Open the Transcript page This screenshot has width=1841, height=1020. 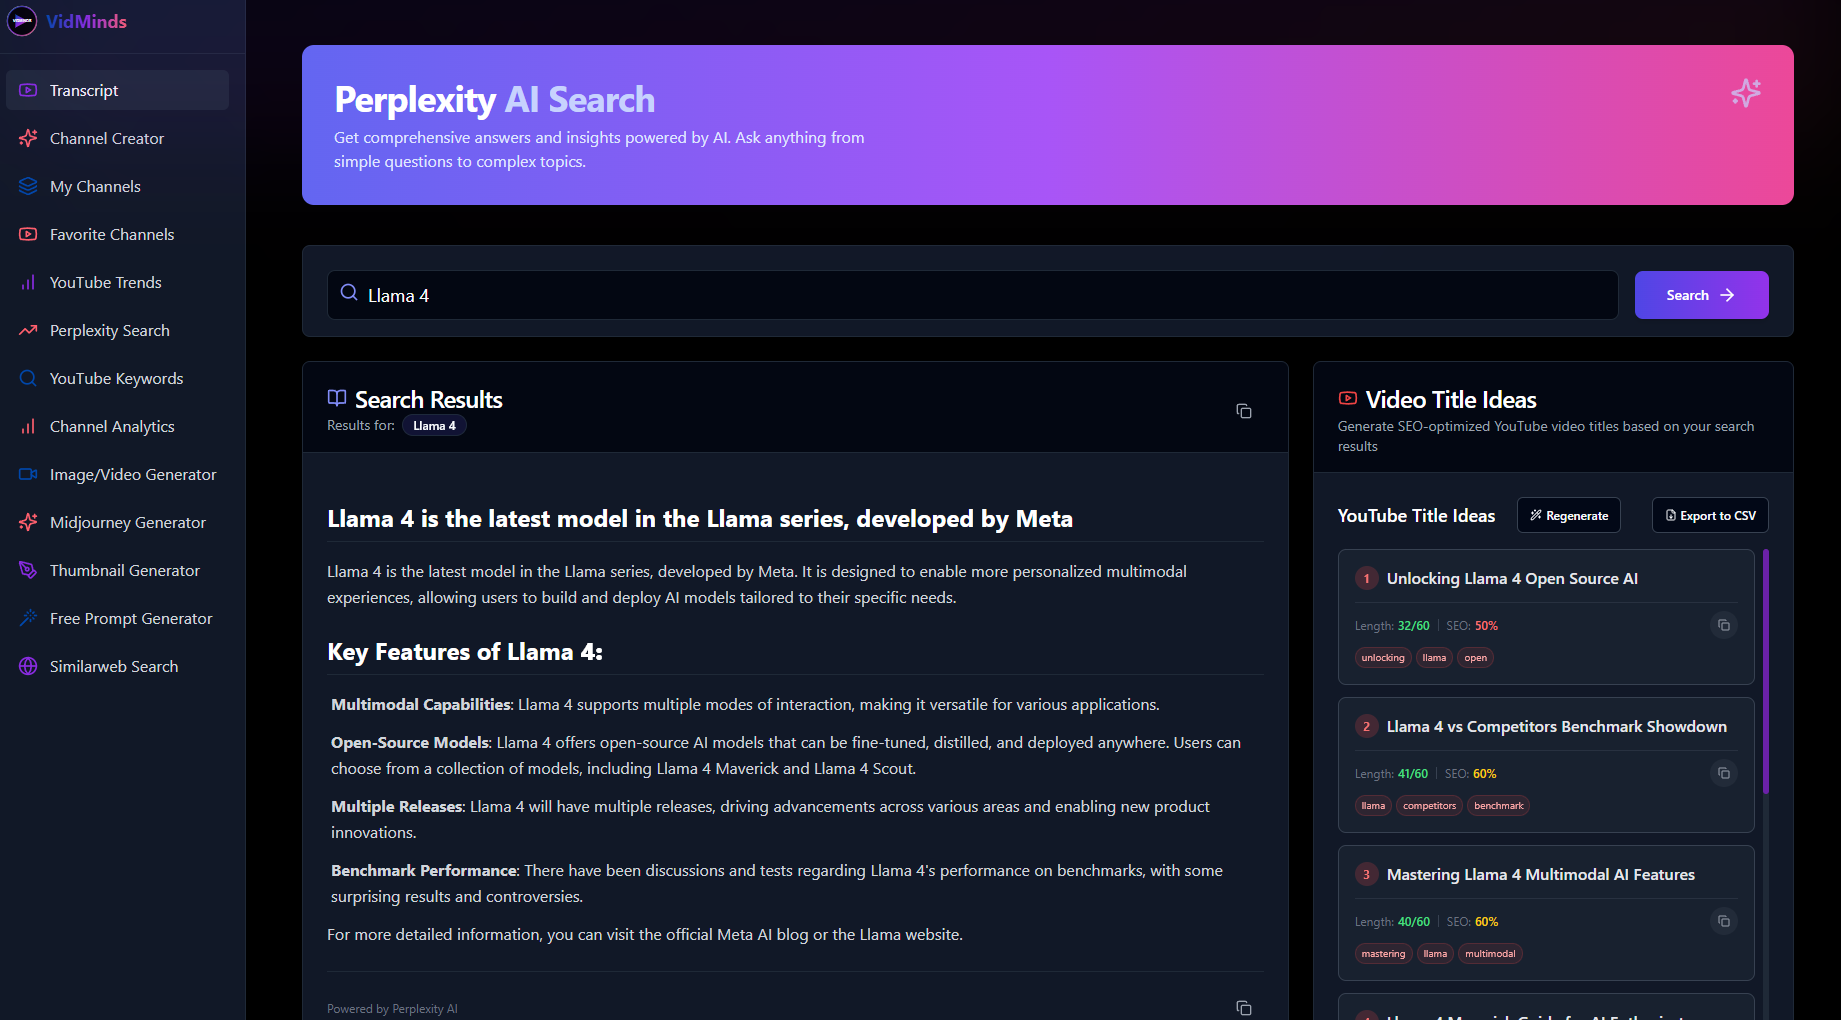[117, 90]
